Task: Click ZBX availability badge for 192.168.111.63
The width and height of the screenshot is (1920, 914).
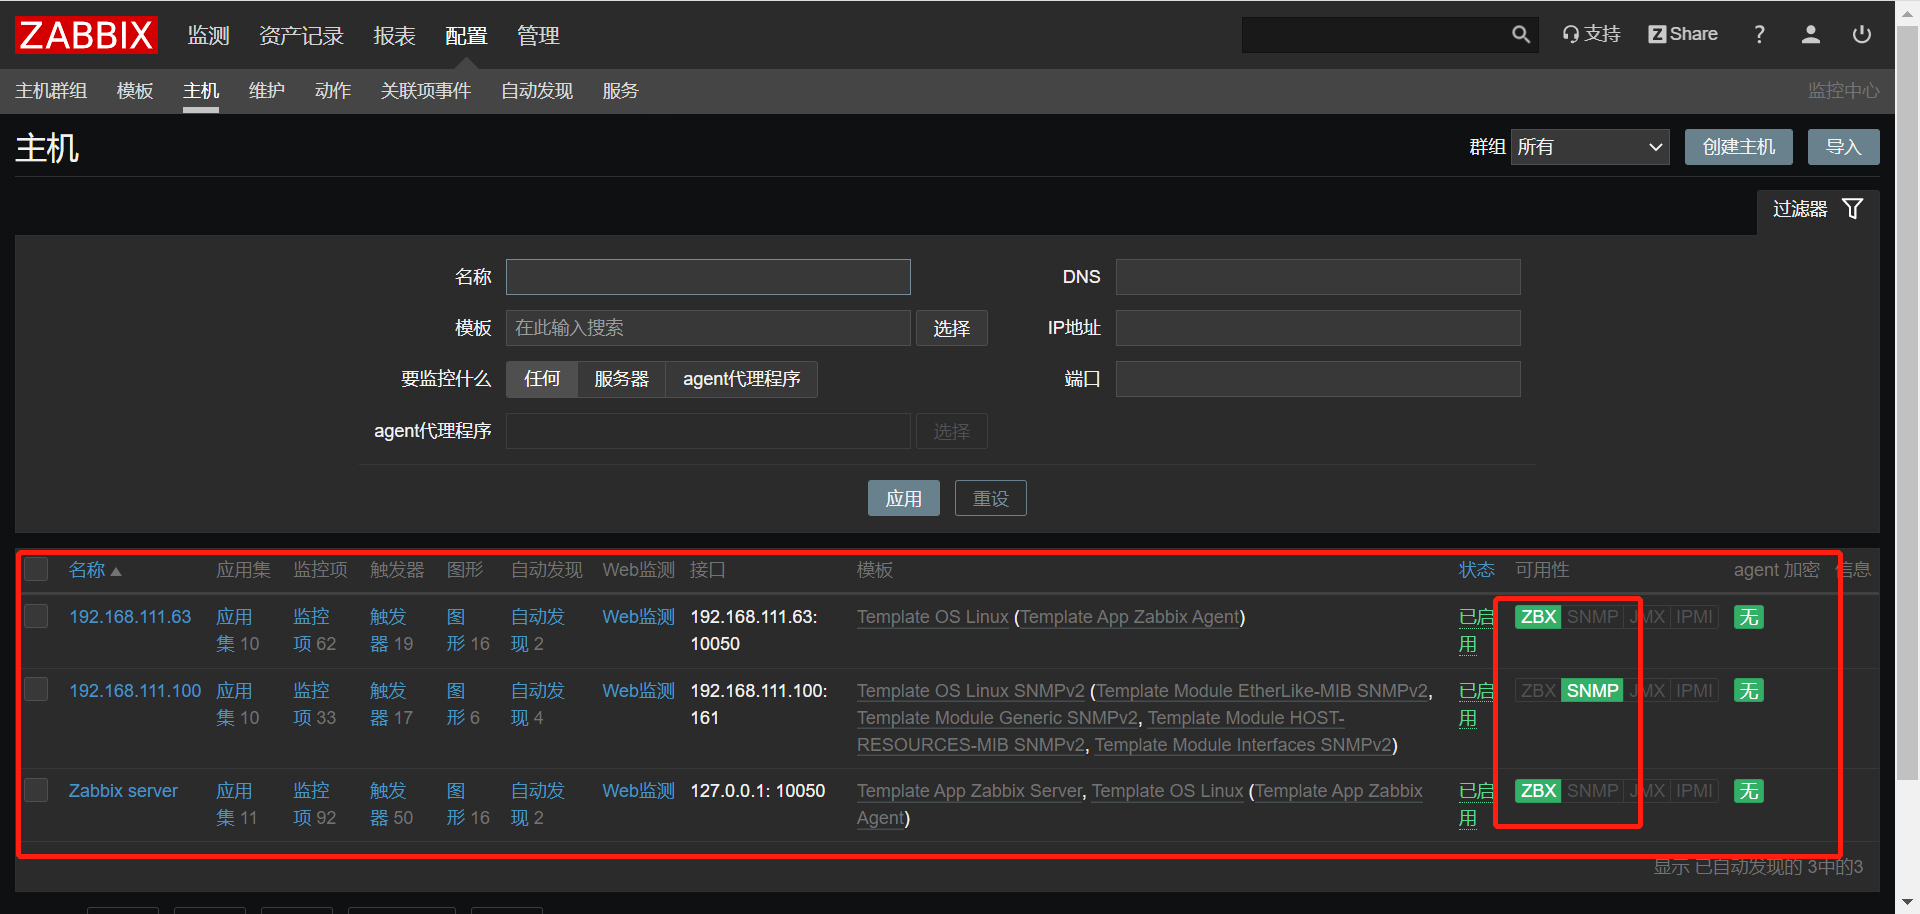Action: pos(1538,617)
